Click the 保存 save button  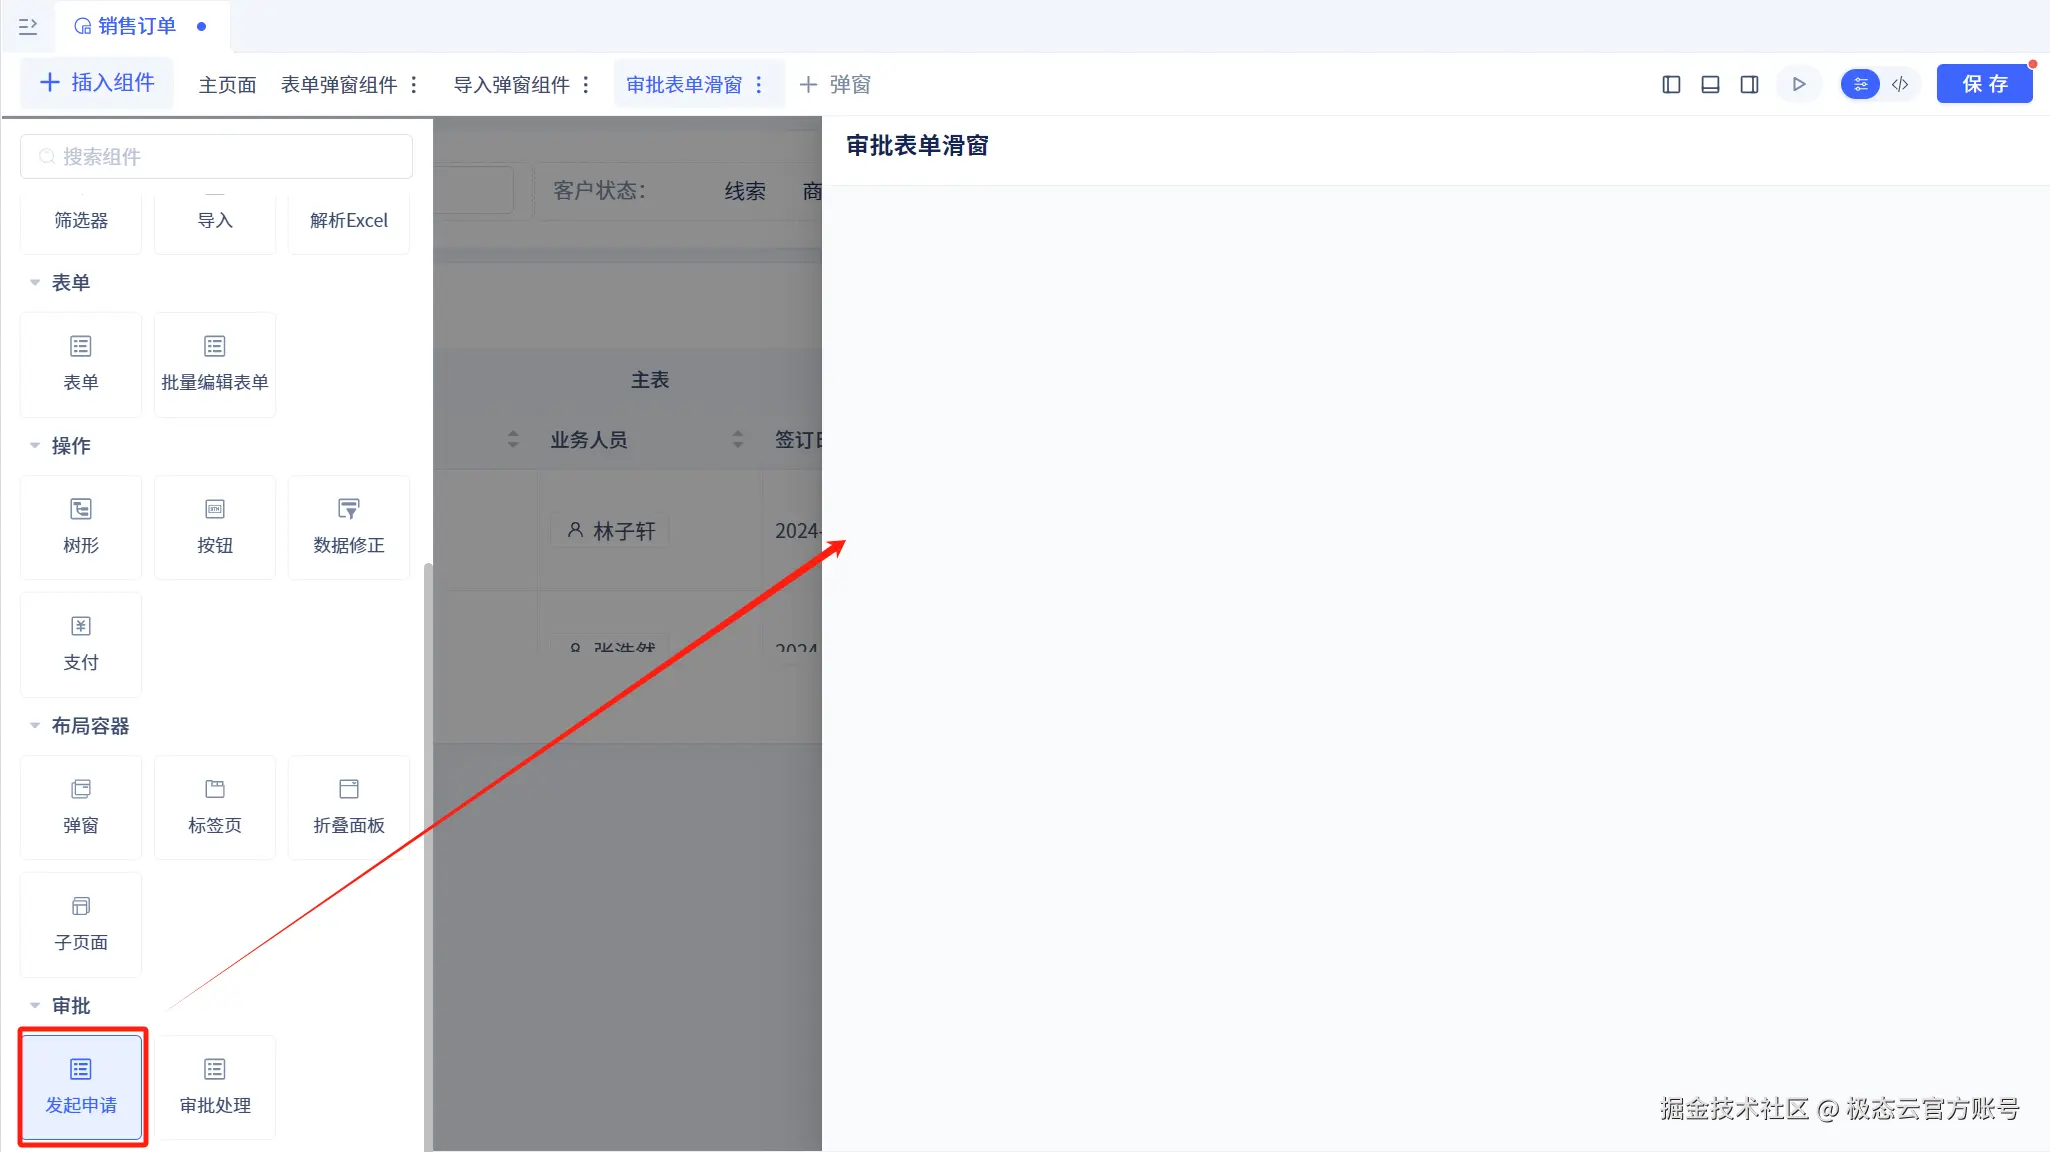1984,84
